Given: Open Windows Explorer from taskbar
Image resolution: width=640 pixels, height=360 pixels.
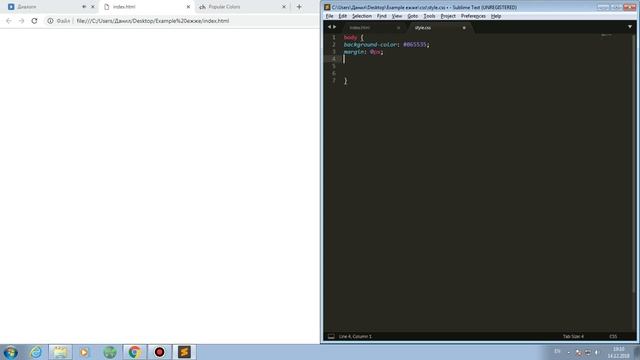Looking at the screenshot, I should pos(60,352).
